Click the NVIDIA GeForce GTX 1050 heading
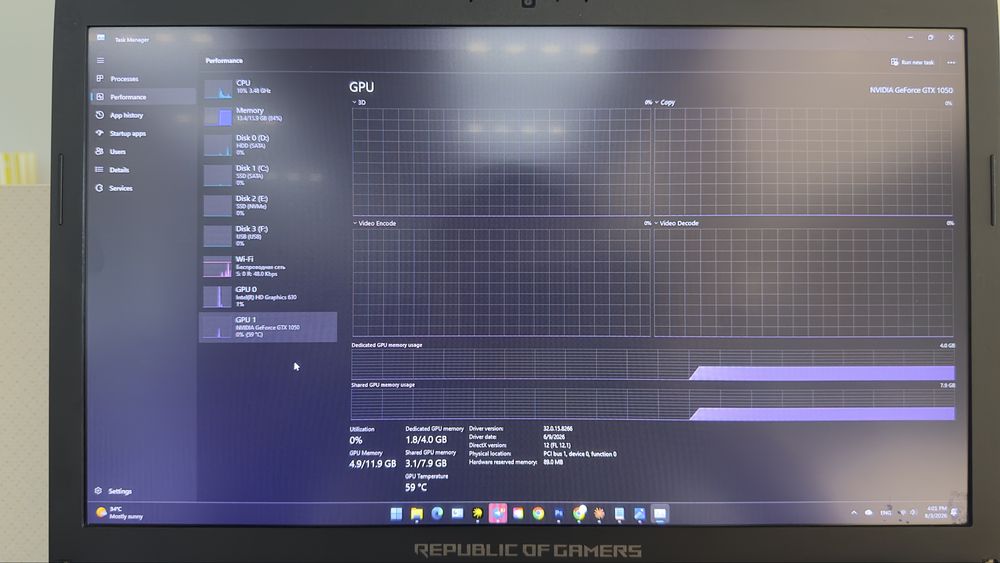 tap(911, 90)
